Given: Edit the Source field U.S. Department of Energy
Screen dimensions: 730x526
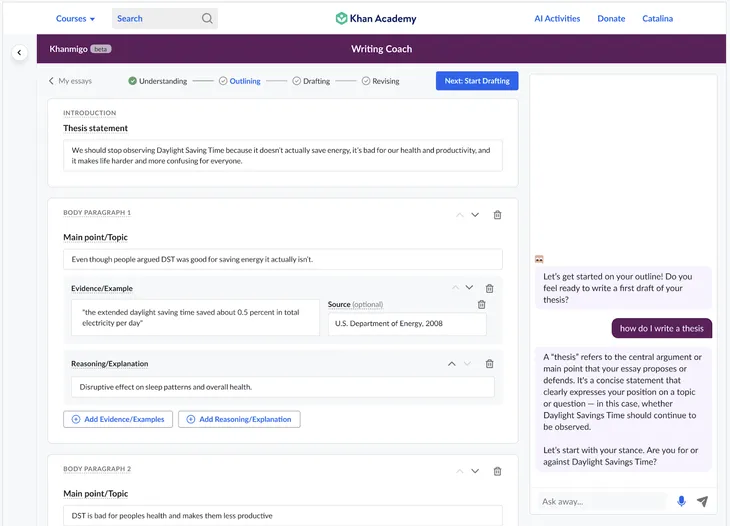Looking at the screenshot, I should [x=407, y=324].
